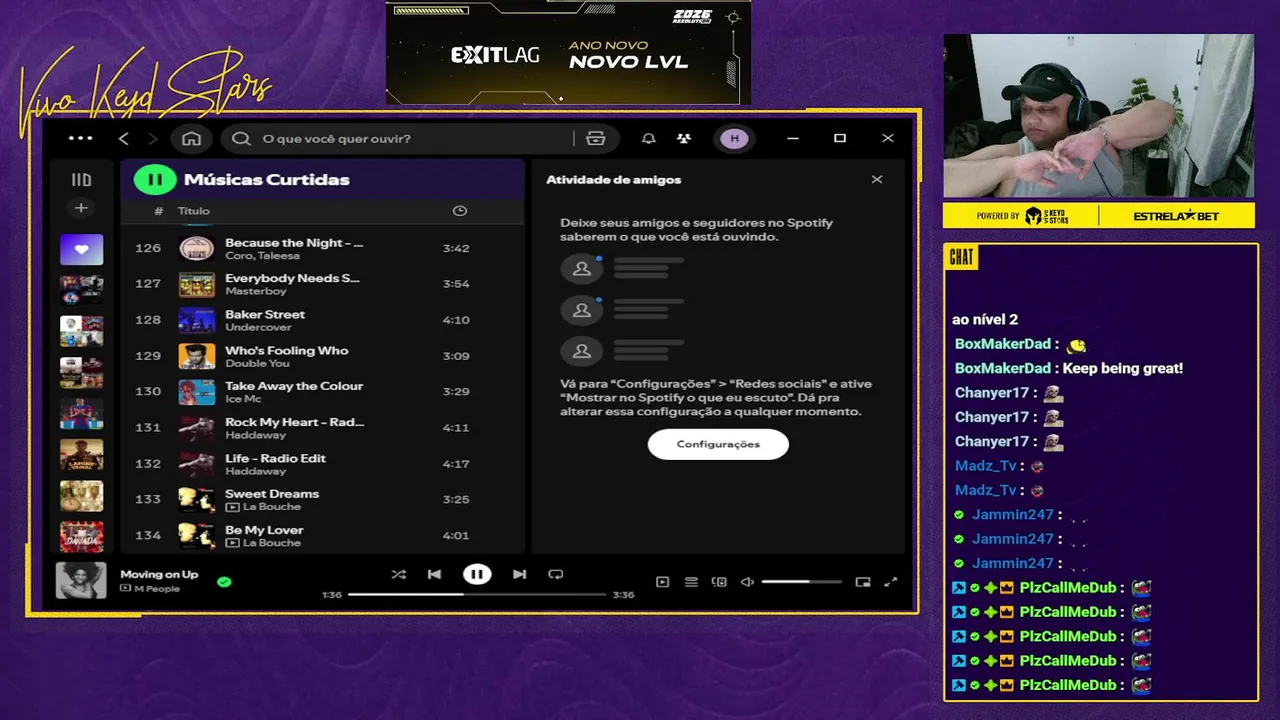Click the BoxMakerDad "Keep being great!" message
Screen dimensions: 1280x720
pyautogui.click(x=1068, y=368)
